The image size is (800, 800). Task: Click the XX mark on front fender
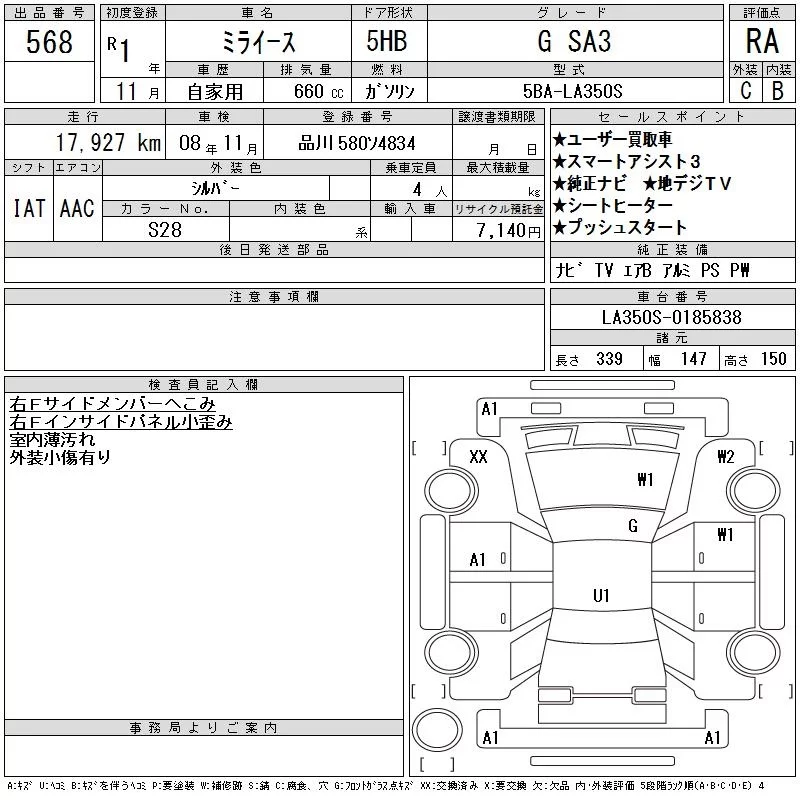coord(478,457)
